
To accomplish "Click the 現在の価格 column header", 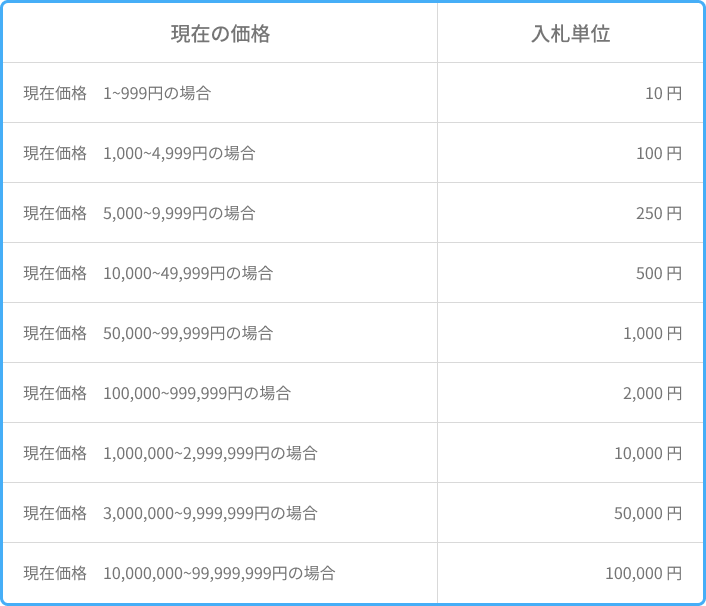I will click(x=220, y=34).
